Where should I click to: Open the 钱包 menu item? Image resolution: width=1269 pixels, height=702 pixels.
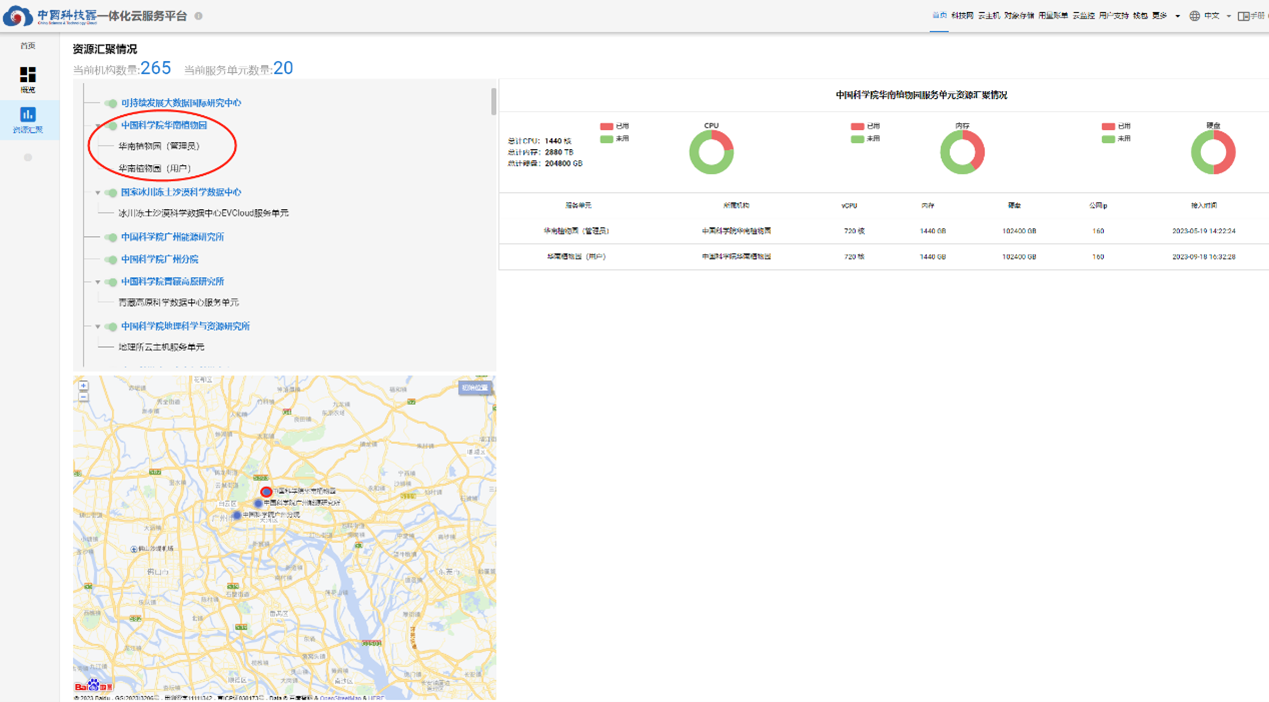1140,16
